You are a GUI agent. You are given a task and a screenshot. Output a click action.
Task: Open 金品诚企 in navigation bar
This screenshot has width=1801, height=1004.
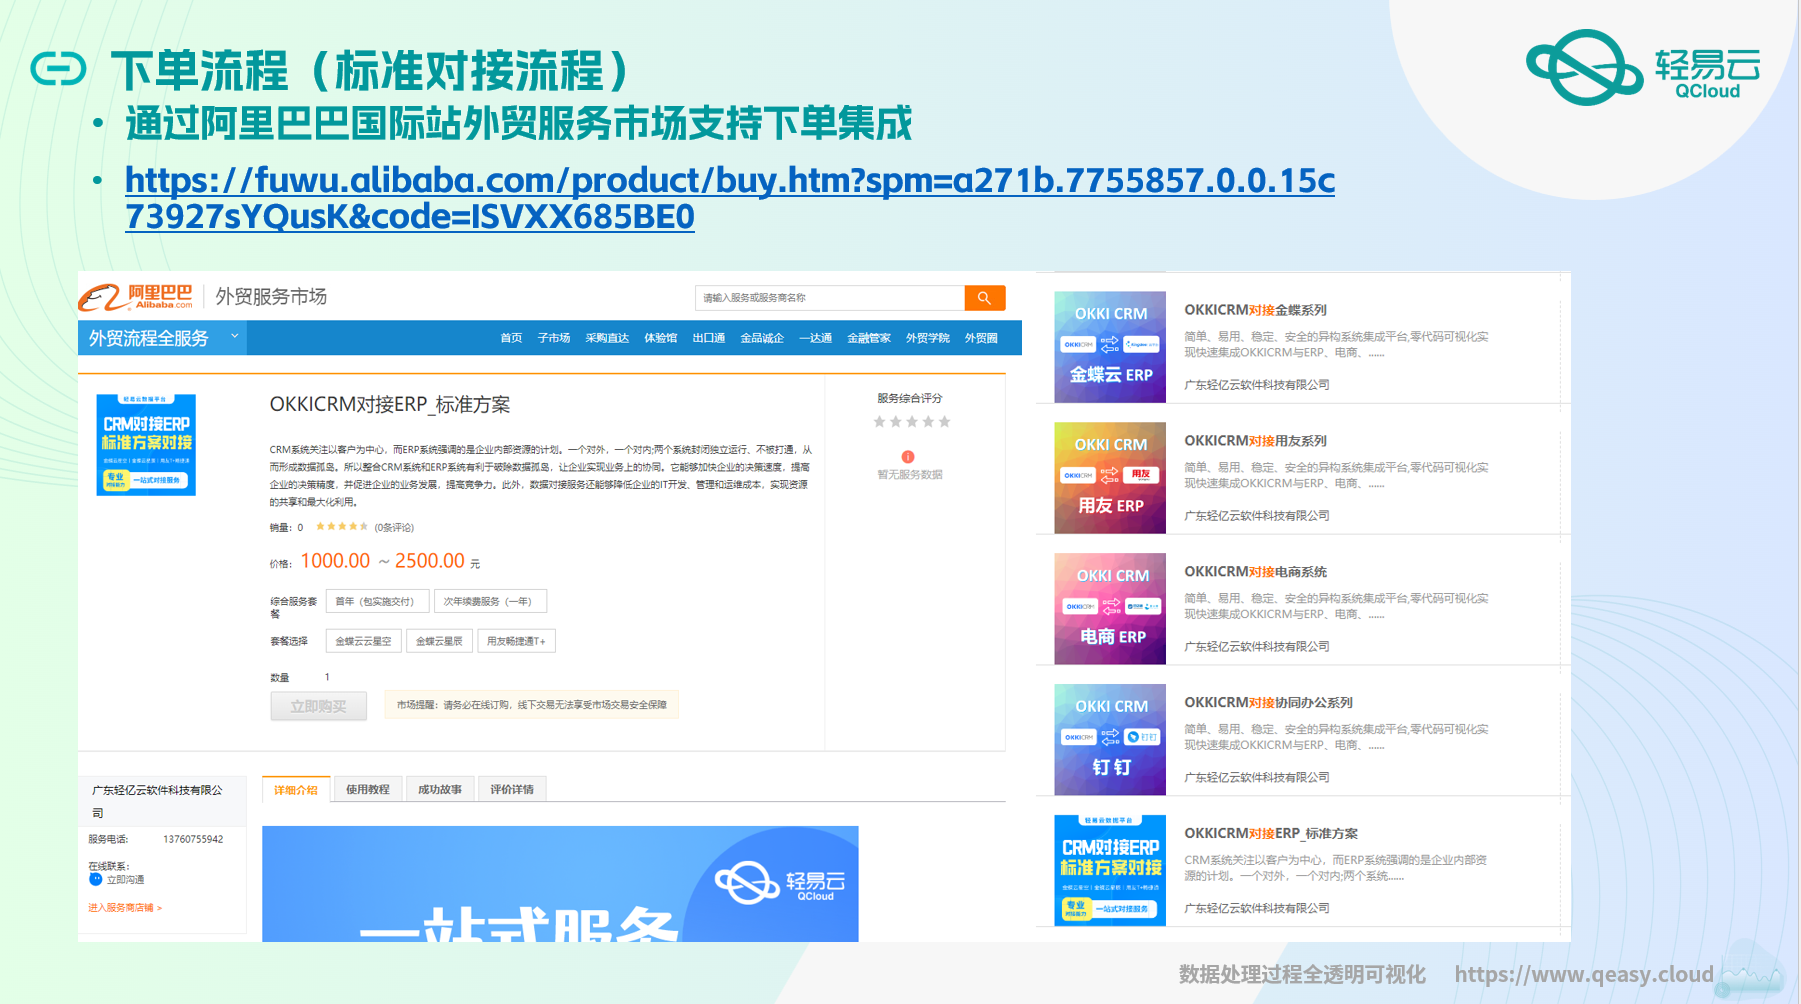[x=762, y=338]
